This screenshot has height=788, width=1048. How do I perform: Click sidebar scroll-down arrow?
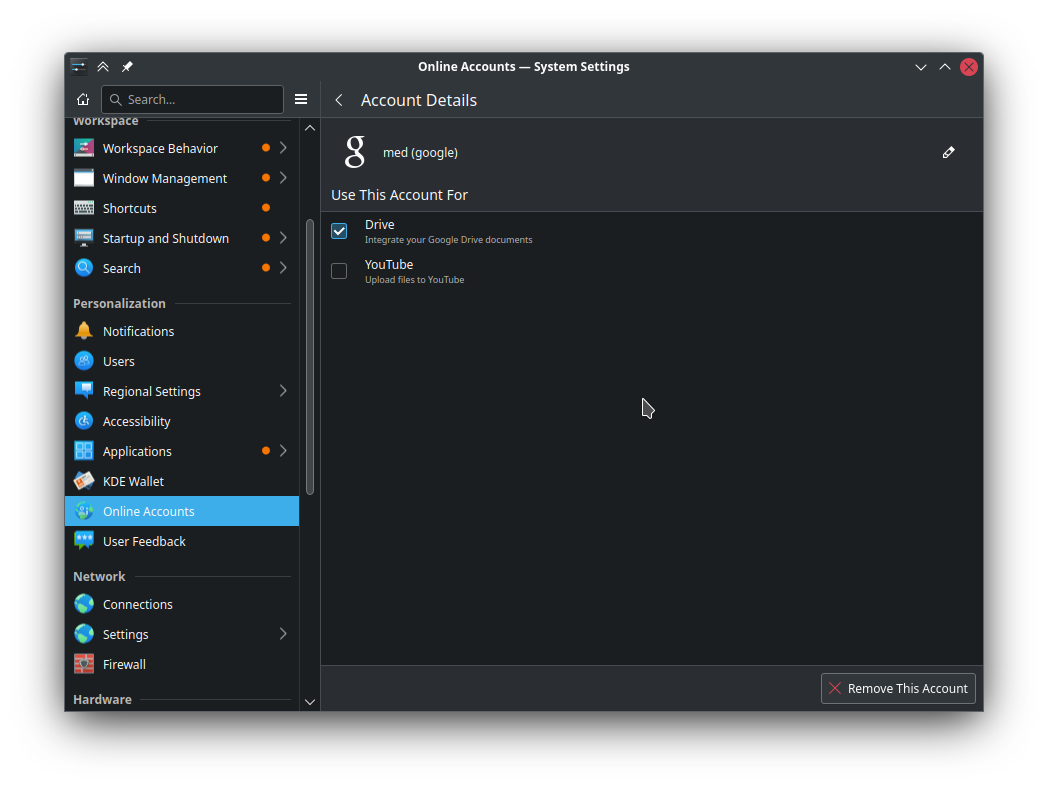[x=310, y=702]
